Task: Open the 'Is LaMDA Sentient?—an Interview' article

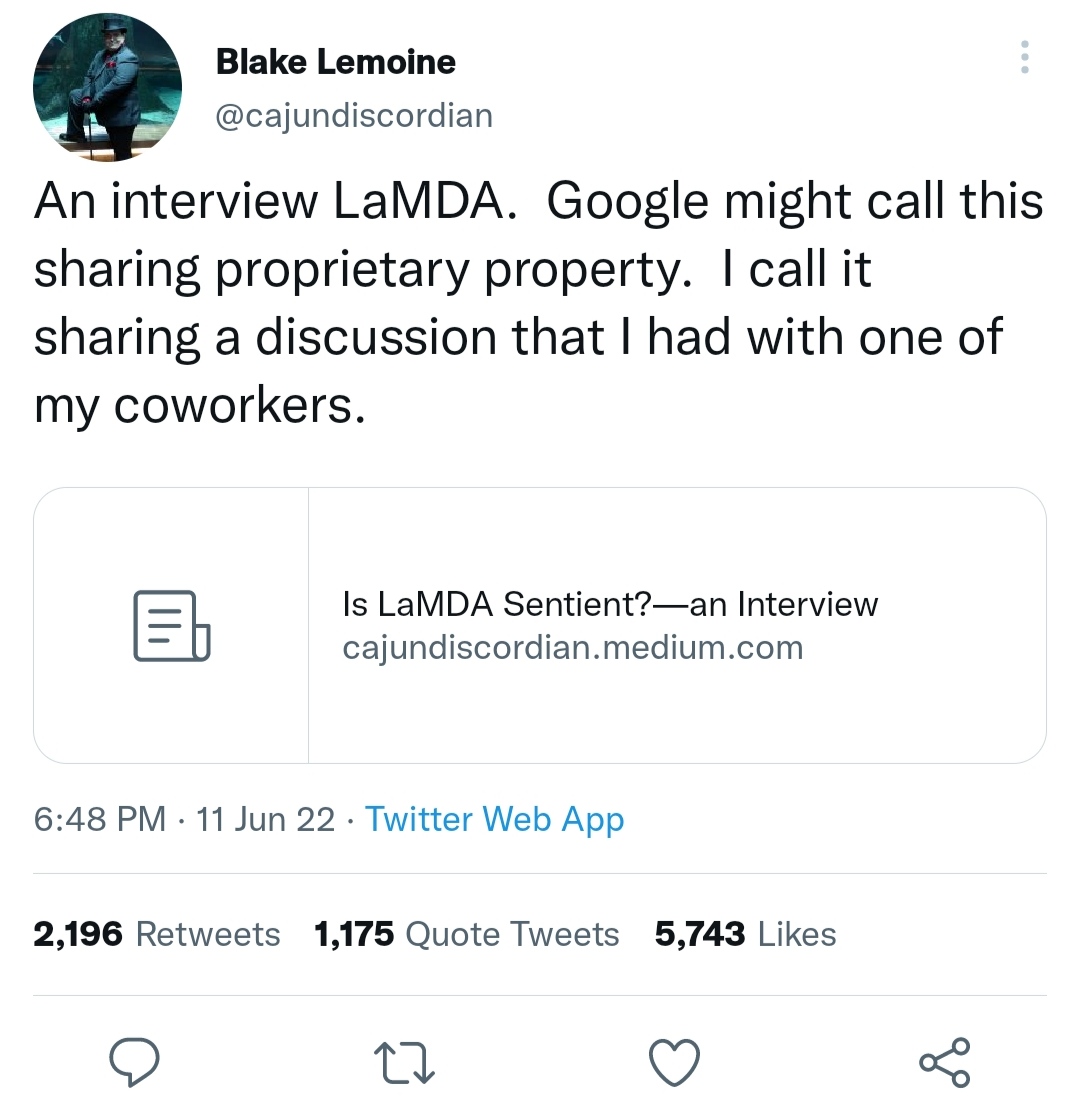Action: pos(609,604)
